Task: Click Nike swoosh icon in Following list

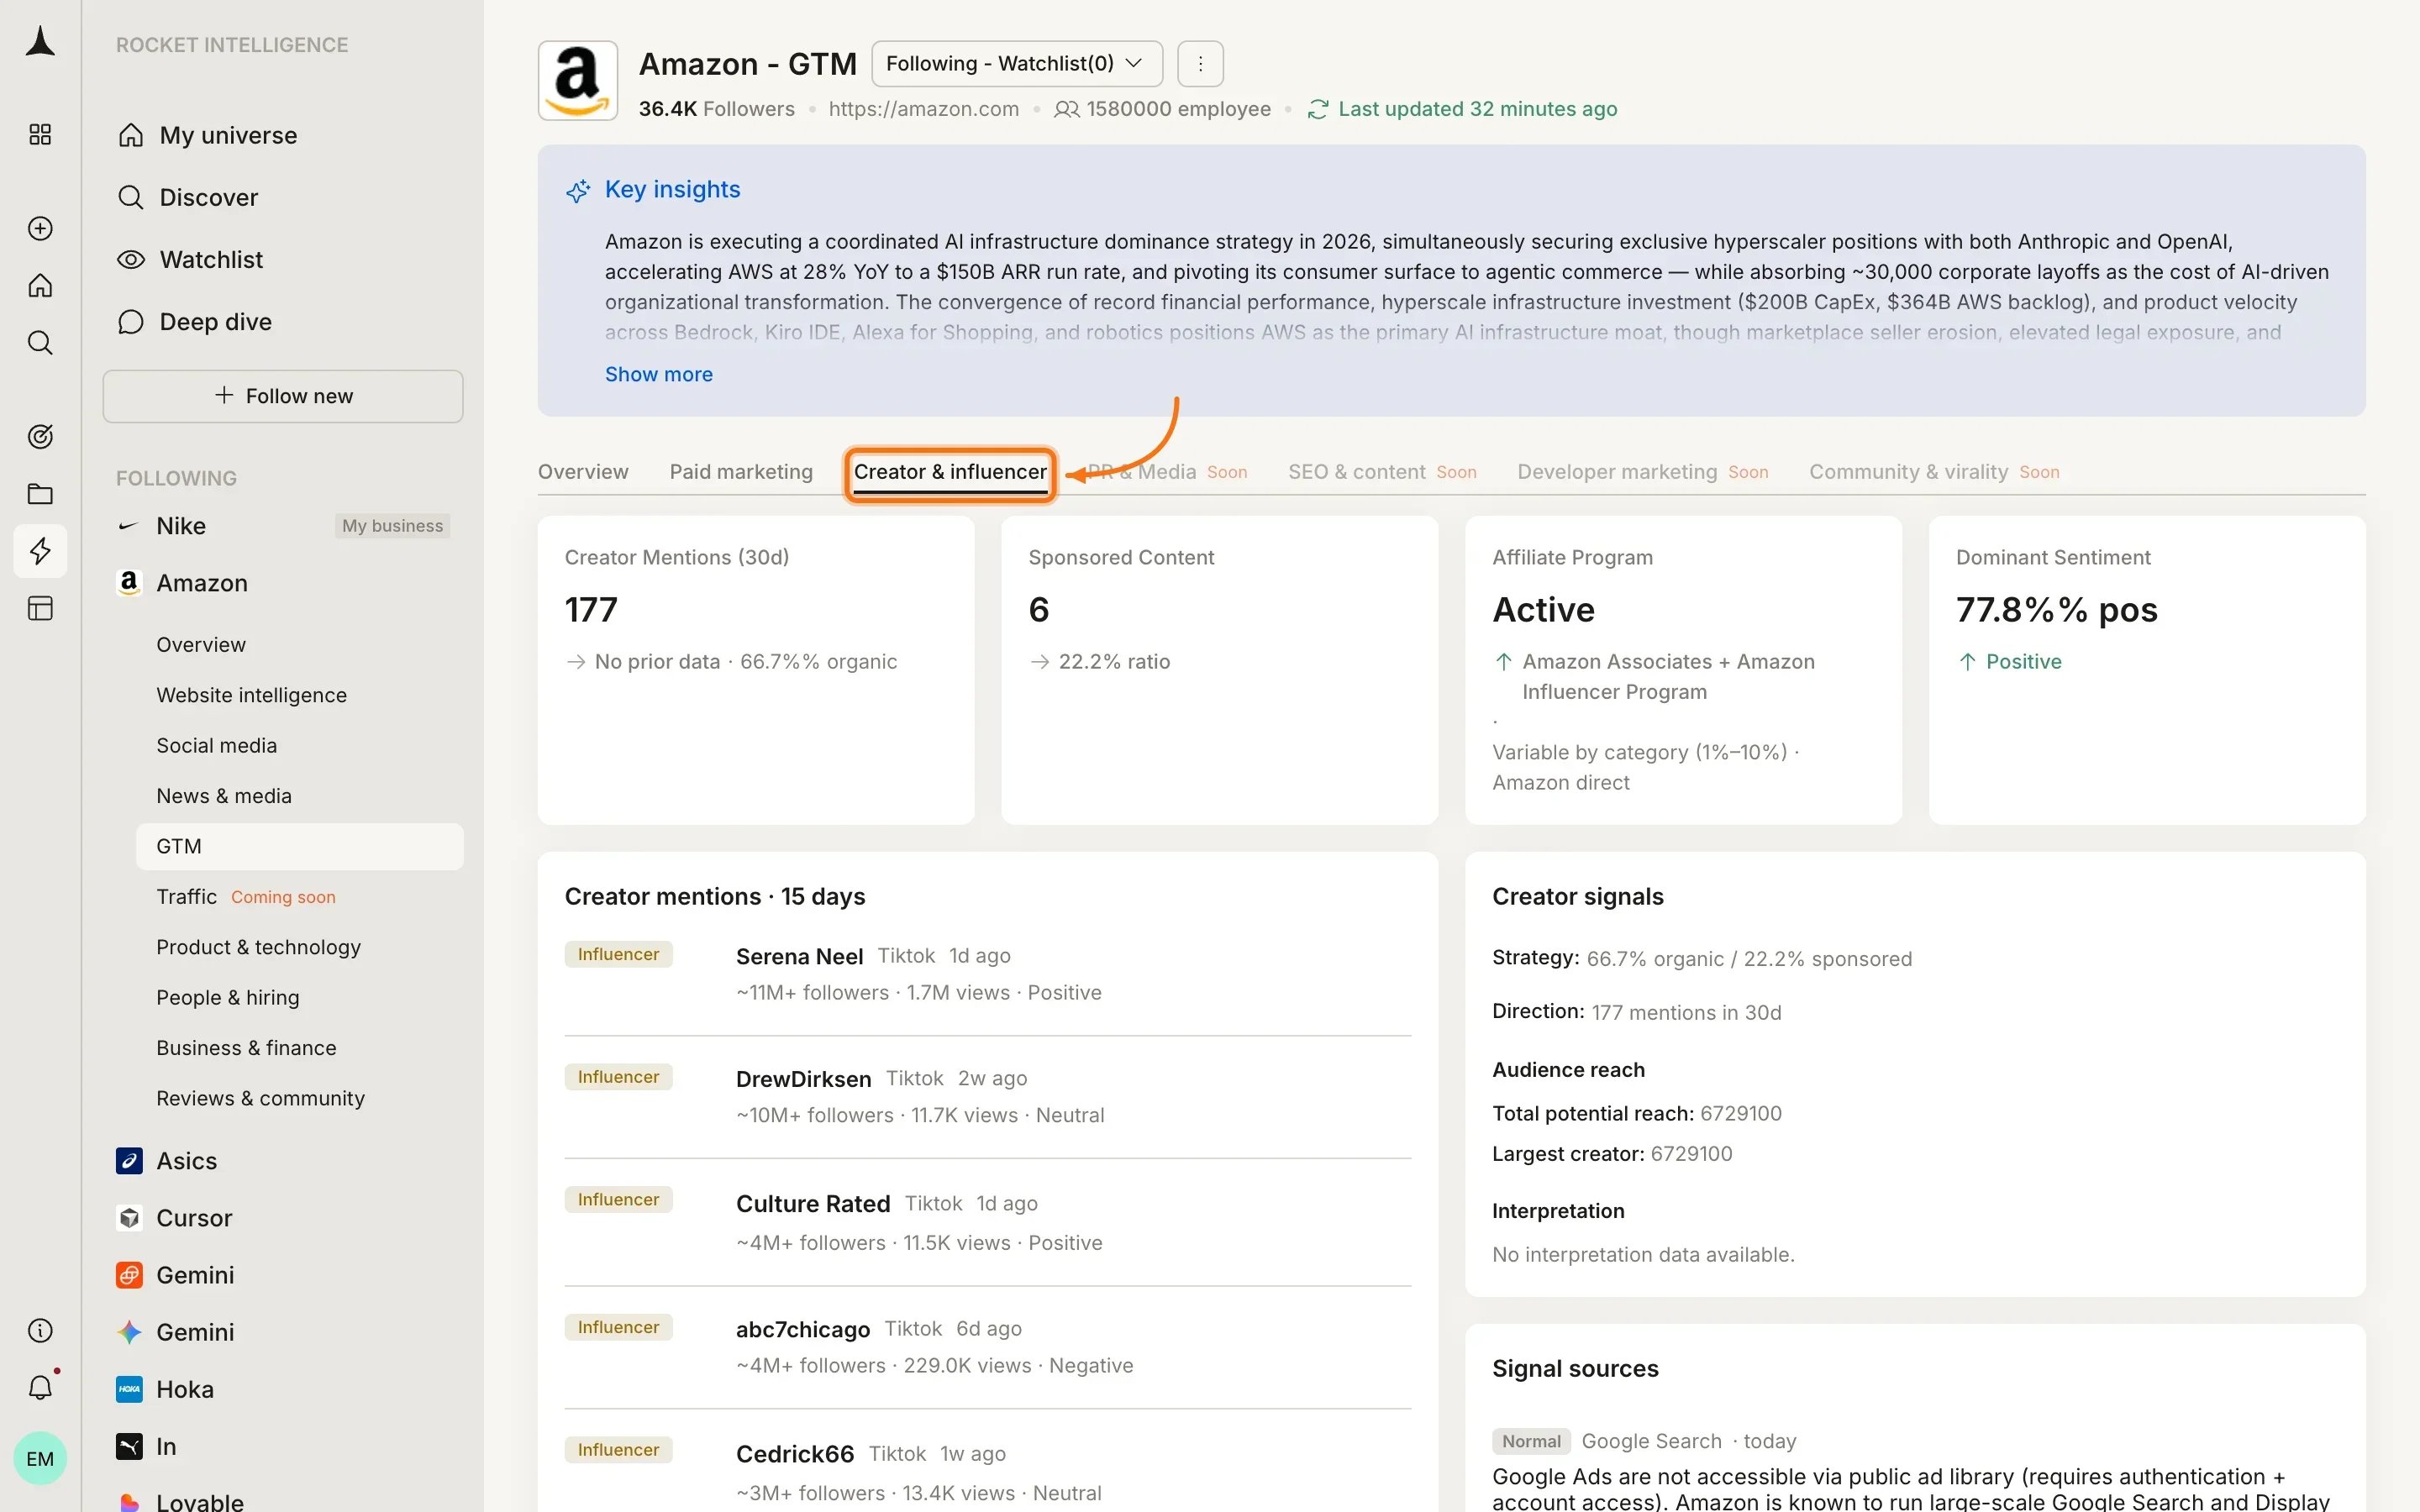Action: (128, 526)
